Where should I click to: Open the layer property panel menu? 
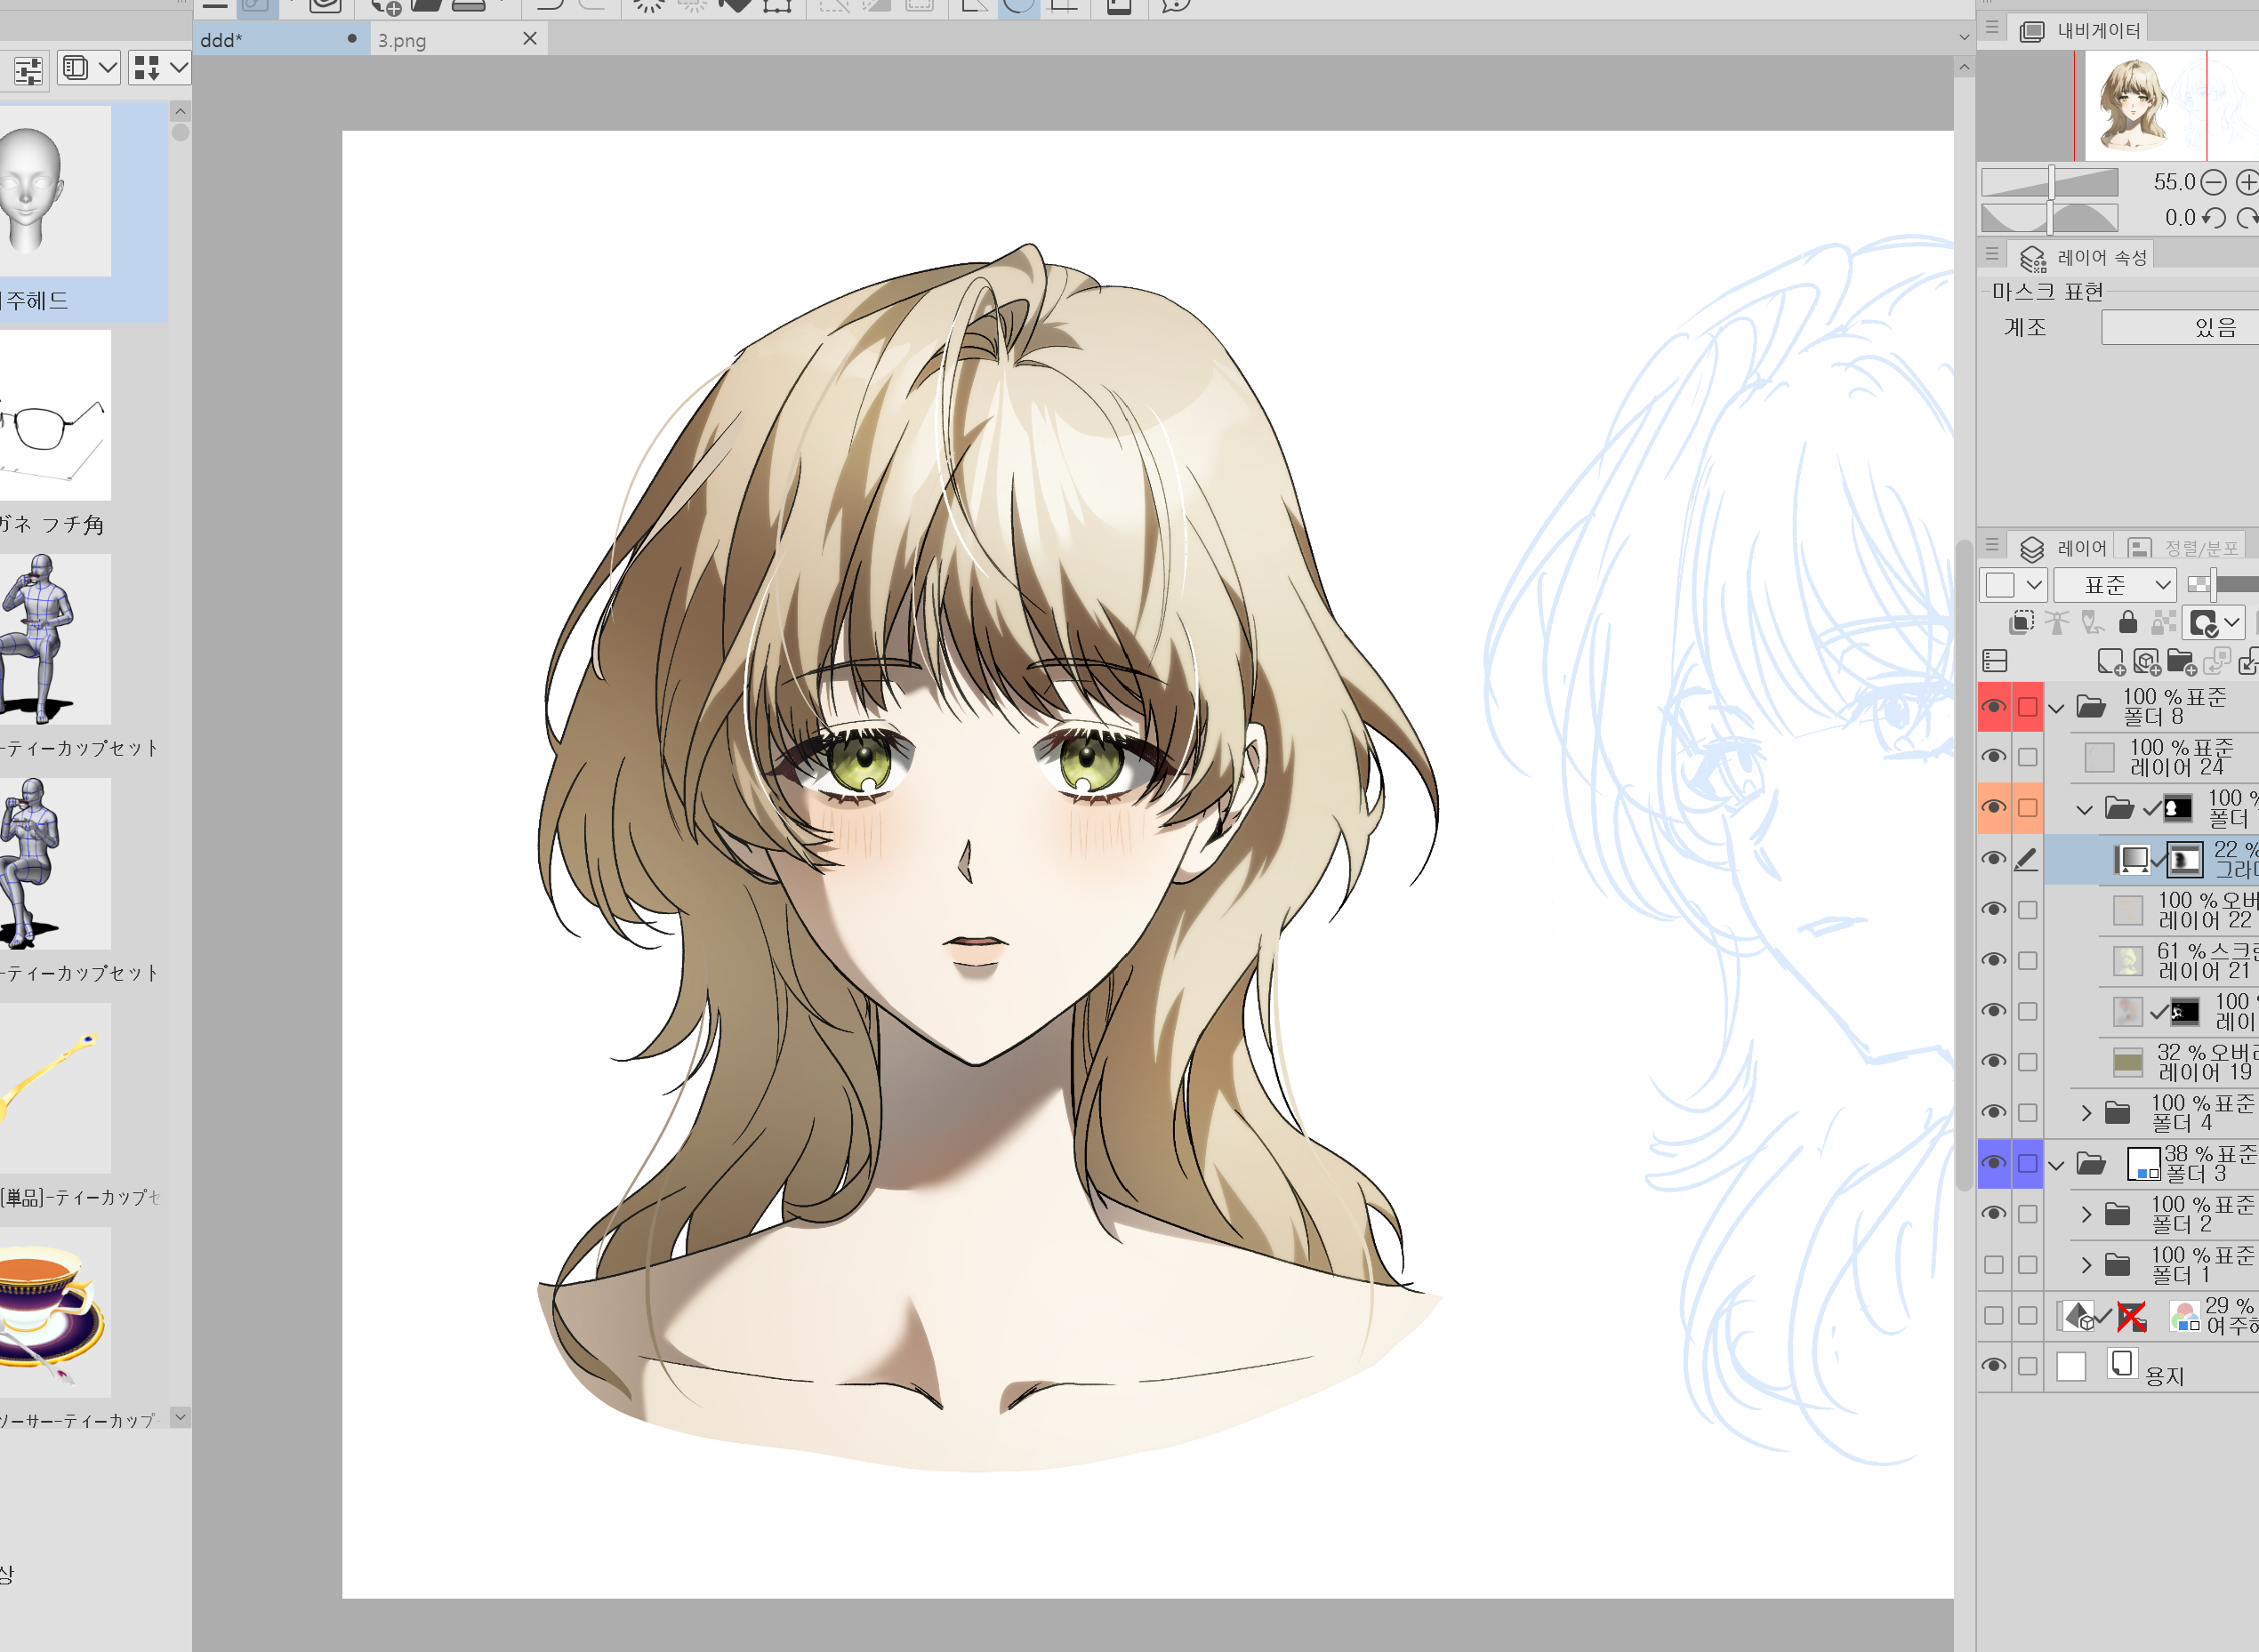(x=1992, y=255)
